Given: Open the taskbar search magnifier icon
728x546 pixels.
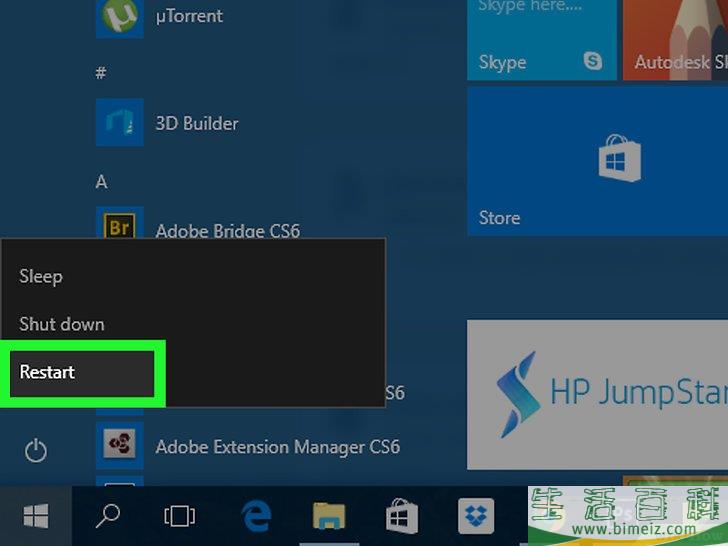Looking at the screenshot, I should pos(107,516).
